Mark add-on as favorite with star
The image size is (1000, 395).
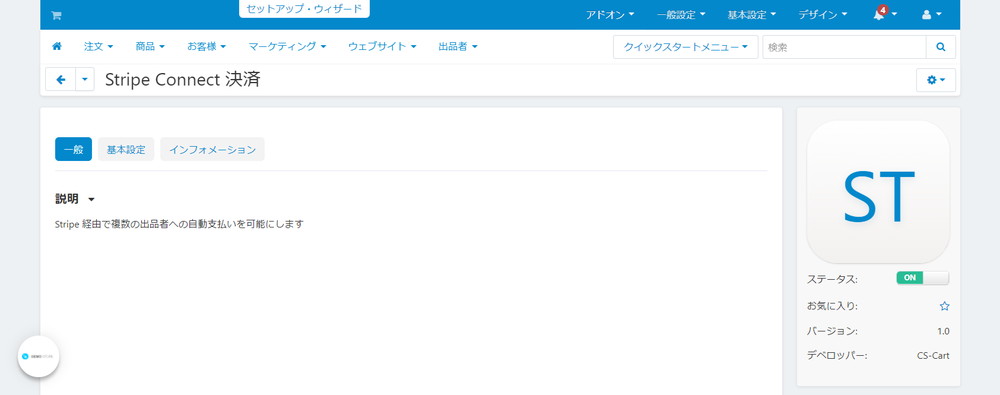(x=945, y=306)
